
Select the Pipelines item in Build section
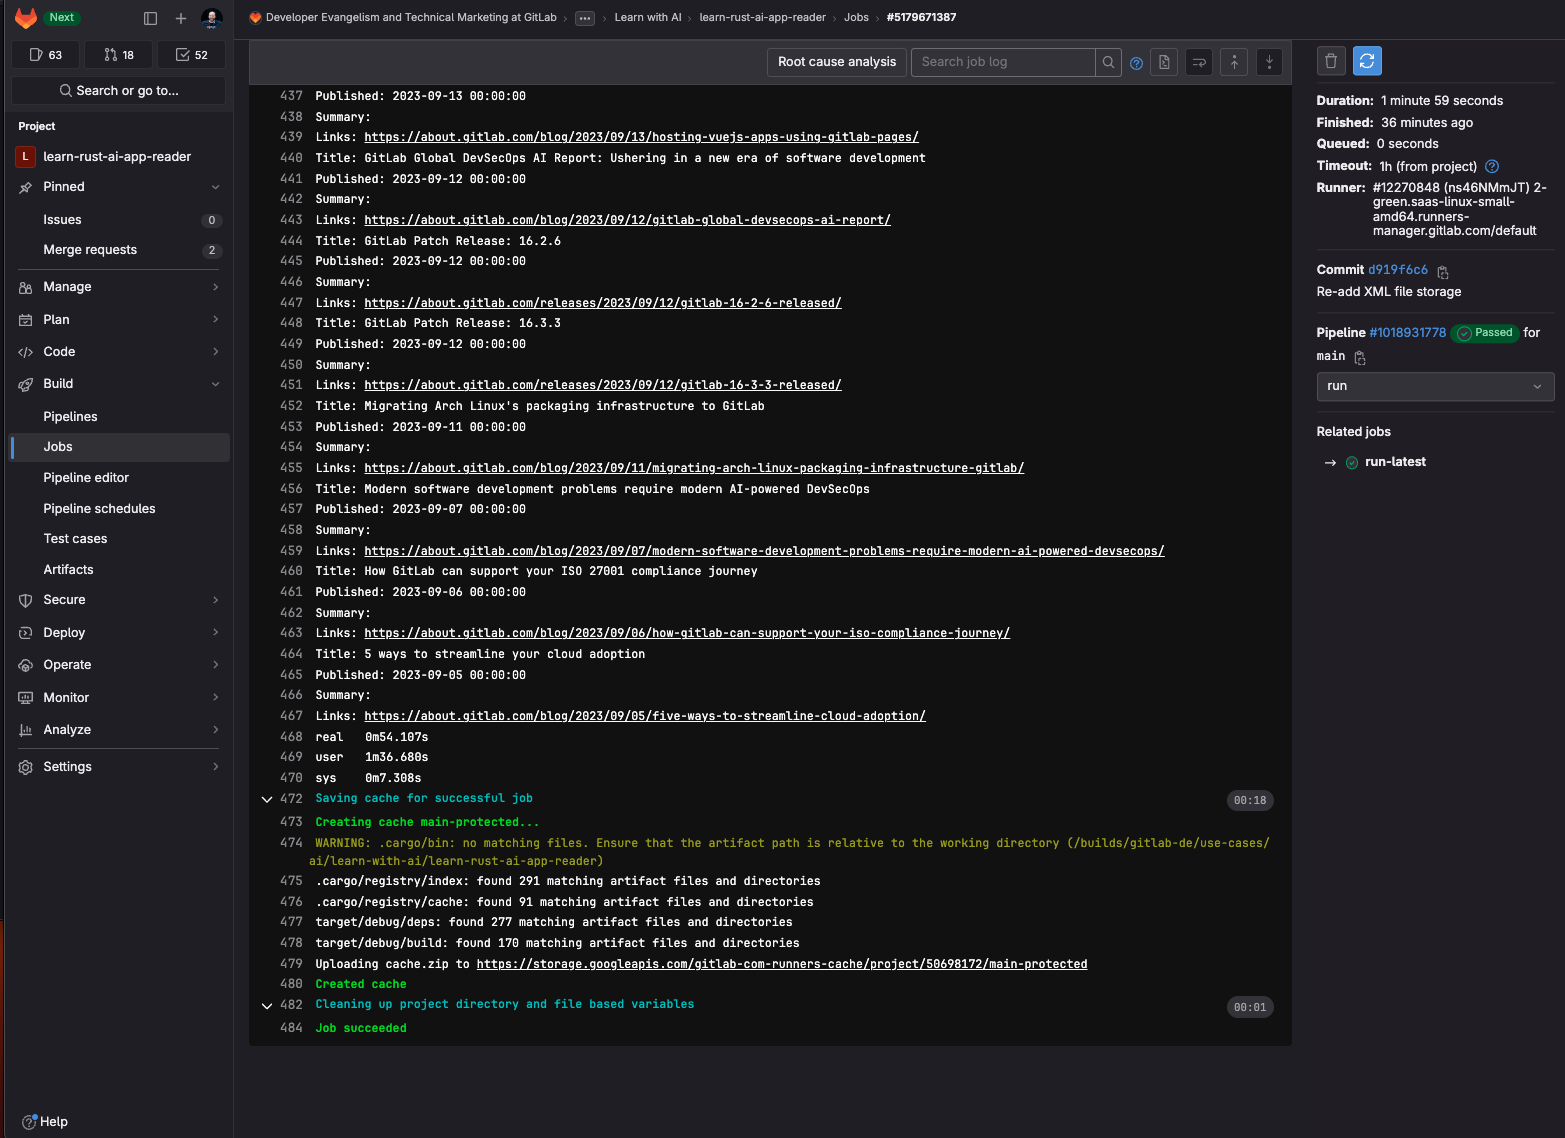pyautogui.click(x=70, y=416)
